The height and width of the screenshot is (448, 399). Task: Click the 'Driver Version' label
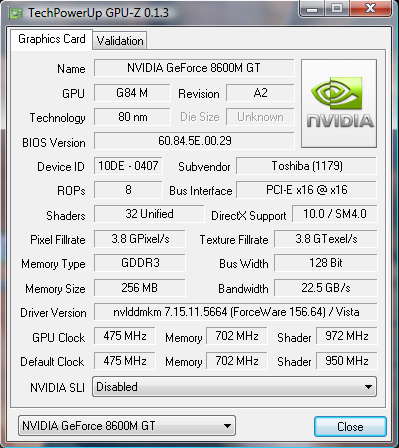pos(53,313)
